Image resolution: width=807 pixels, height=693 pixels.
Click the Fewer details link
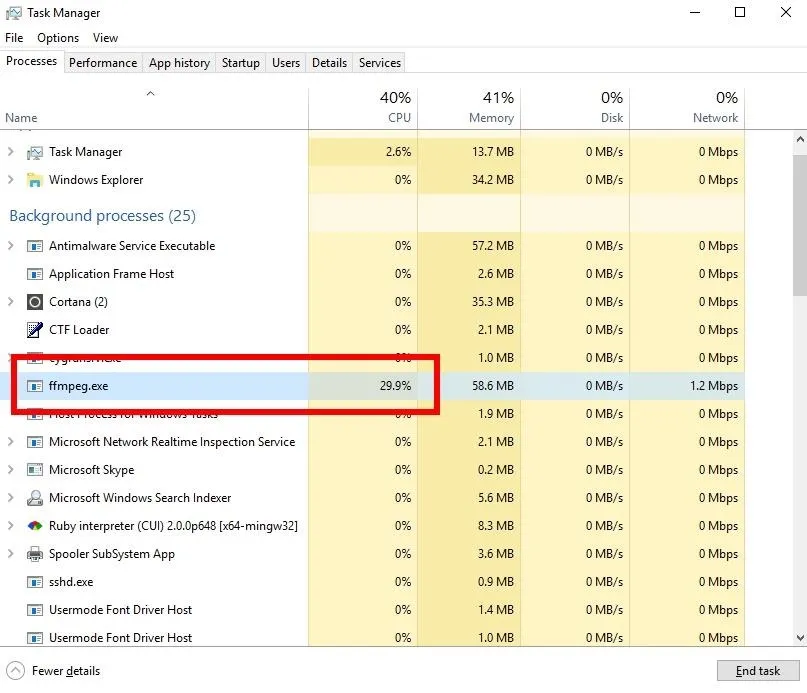click(x=66, y=671)
